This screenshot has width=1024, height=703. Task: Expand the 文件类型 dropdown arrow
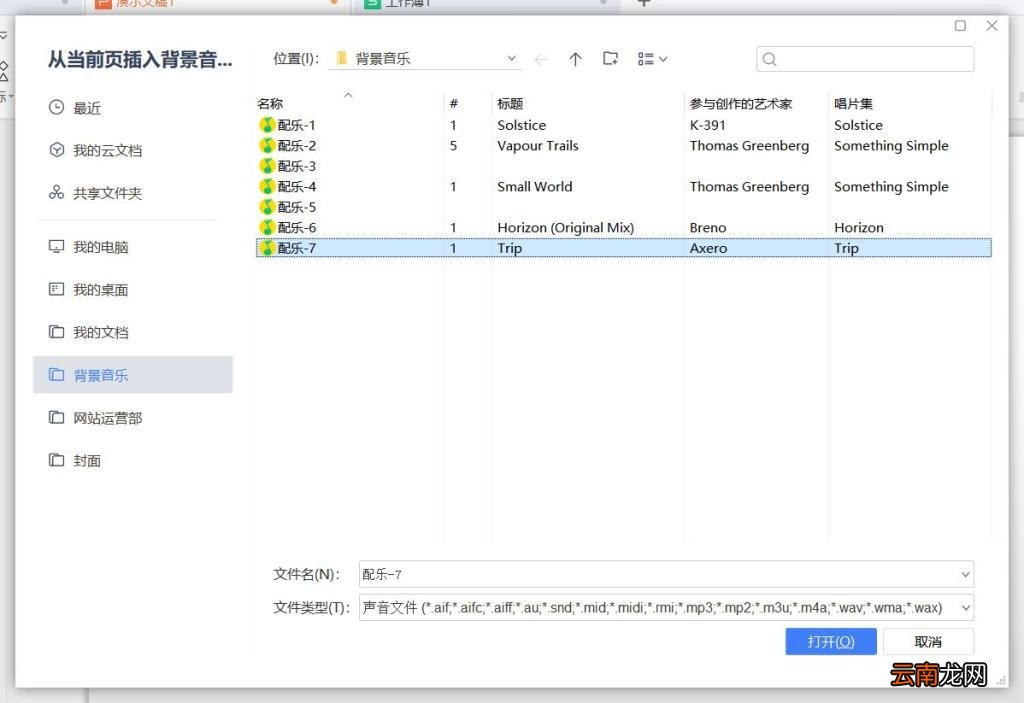coord(965,608)
